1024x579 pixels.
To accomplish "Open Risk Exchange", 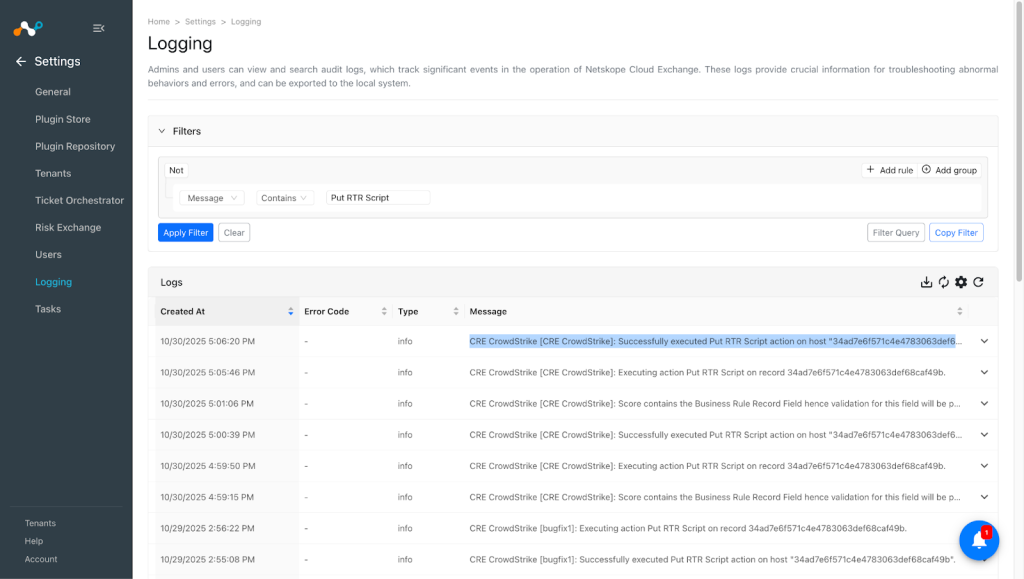I will pos(68,228).
